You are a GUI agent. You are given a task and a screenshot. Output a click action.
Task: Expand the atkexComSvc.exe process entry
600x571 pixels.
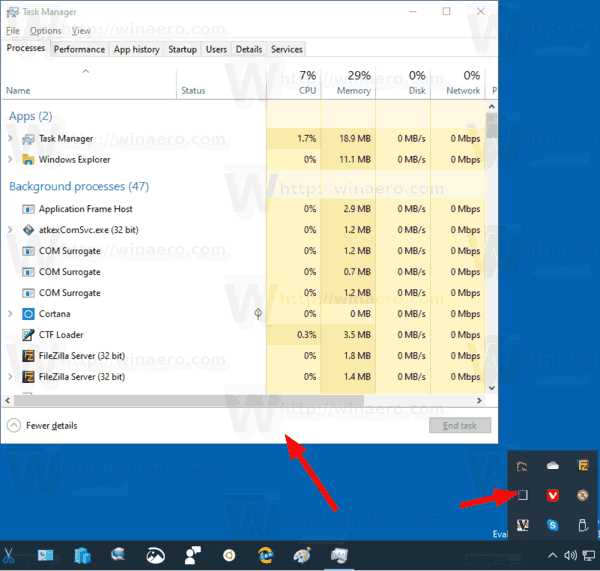pyautogui.click(x=10, y=230)
